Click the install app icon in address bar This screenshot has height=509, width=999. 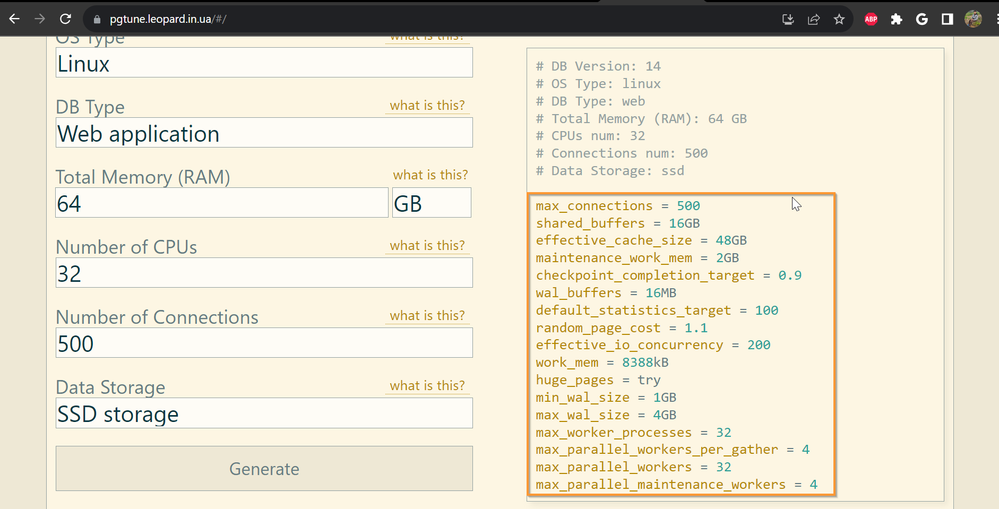(788, 18)
